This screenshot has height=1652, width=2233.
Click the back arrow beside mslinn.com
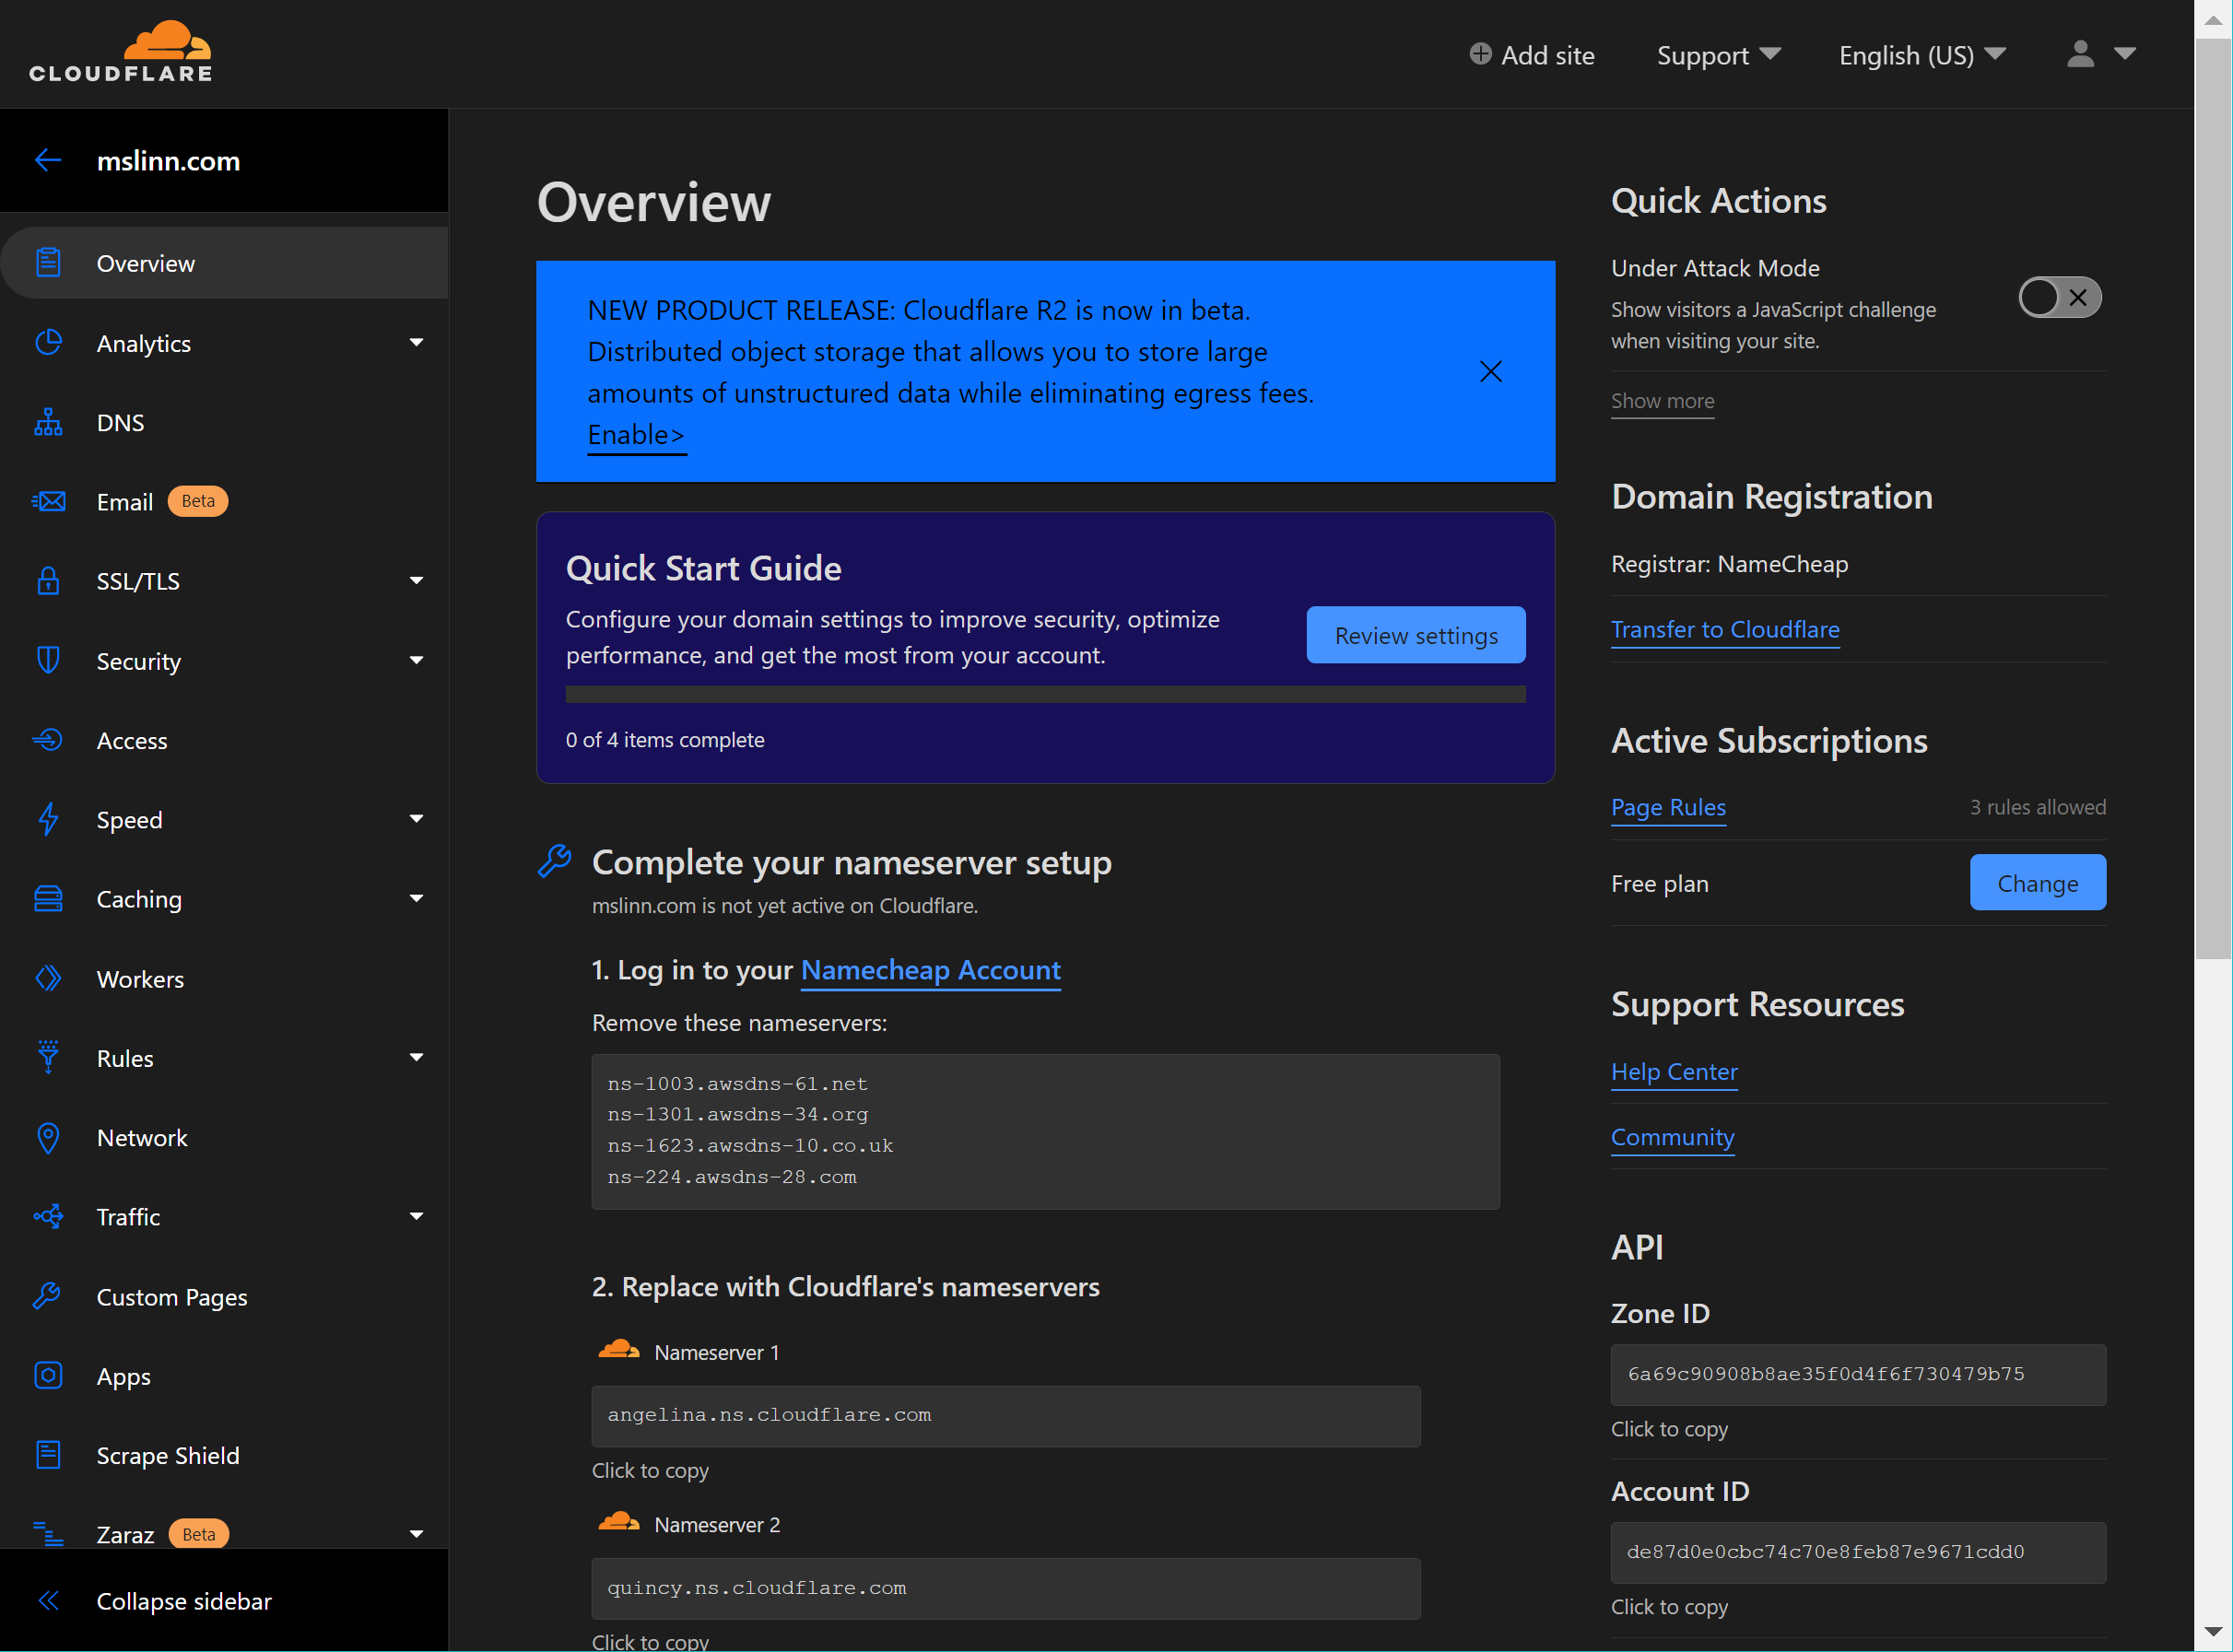[x=48, y=160]
